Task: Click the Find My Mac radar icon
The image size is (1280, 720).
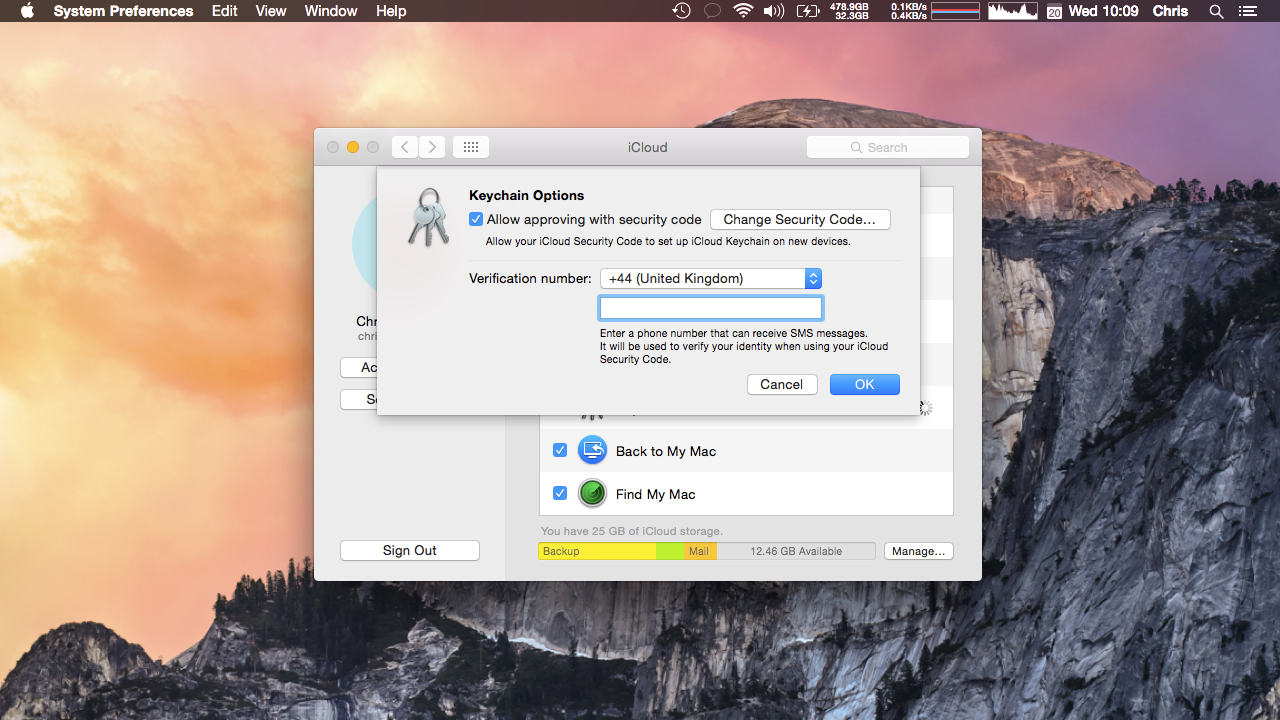Action: coord(593,493)
